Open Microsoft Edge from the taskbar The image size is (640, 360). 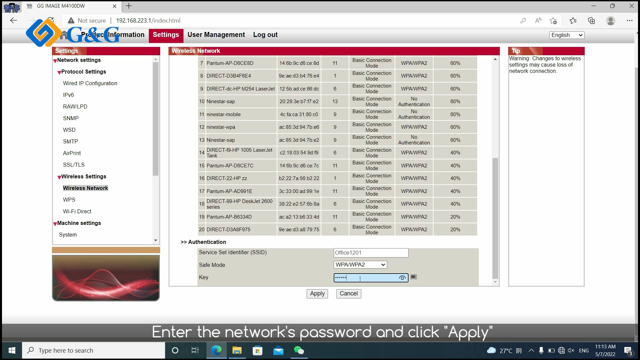pos(216,350)
